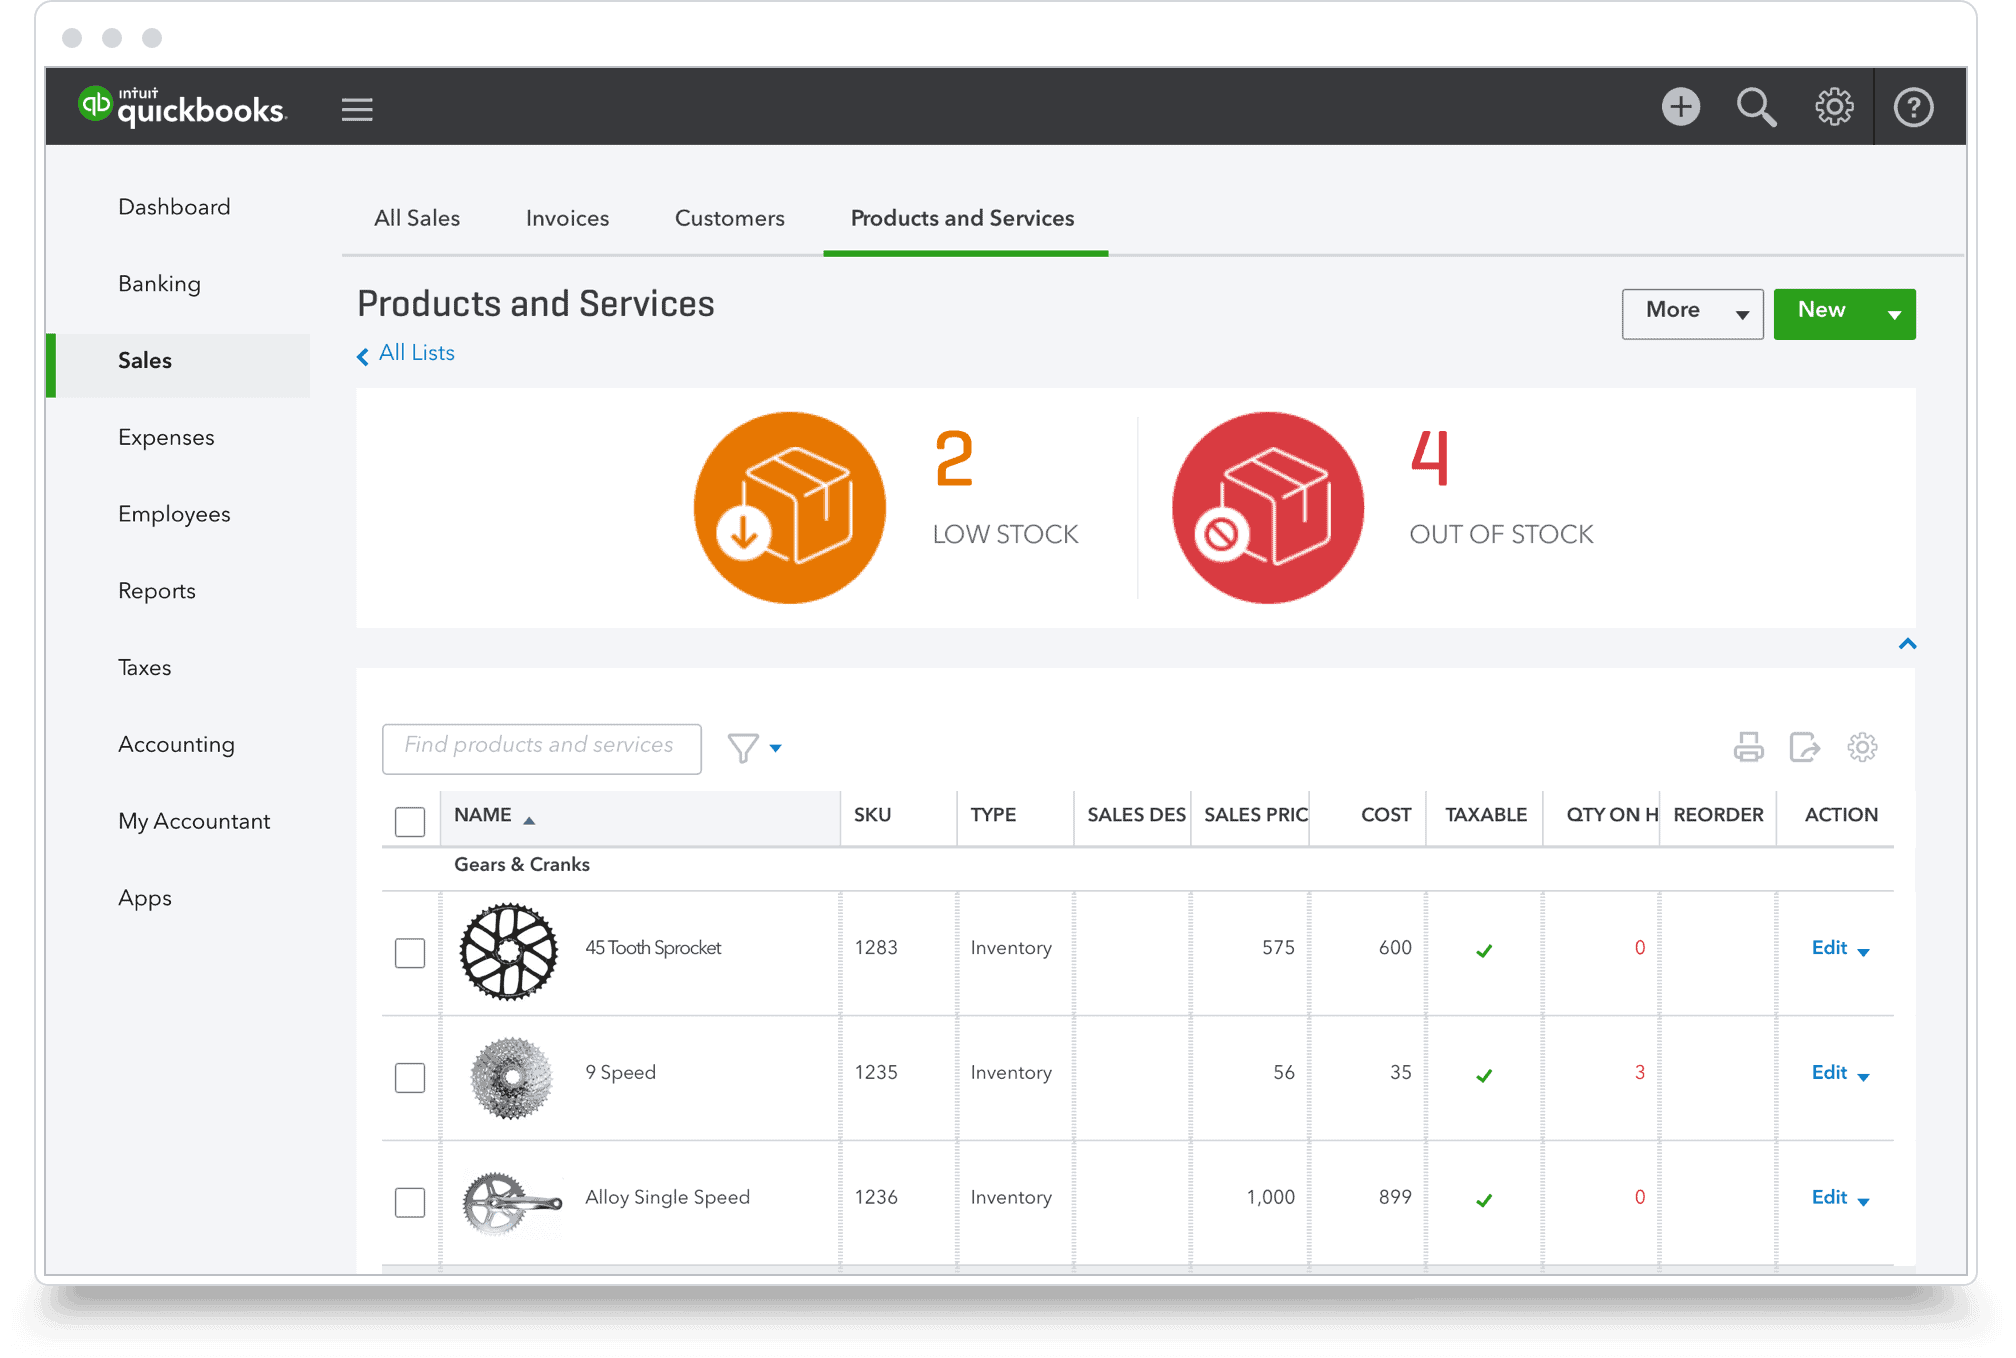Toggle checkbox for 9 Speed row
The height and width of the screenshot is (1358, 2016).
[x=409, y=1075]
